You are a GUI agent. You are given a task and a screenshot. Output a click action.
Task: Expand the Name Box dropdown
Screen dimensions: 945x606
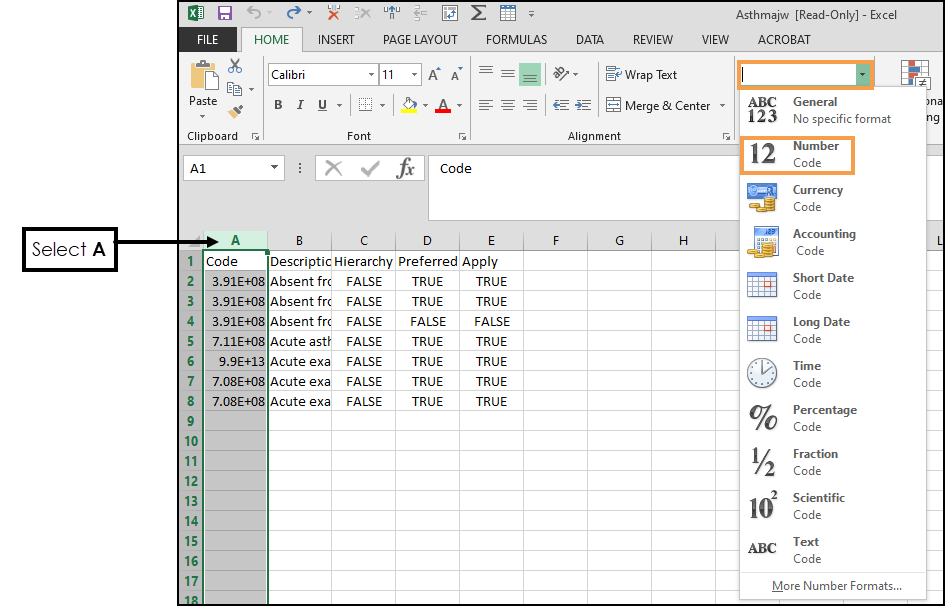coord(274,169)
